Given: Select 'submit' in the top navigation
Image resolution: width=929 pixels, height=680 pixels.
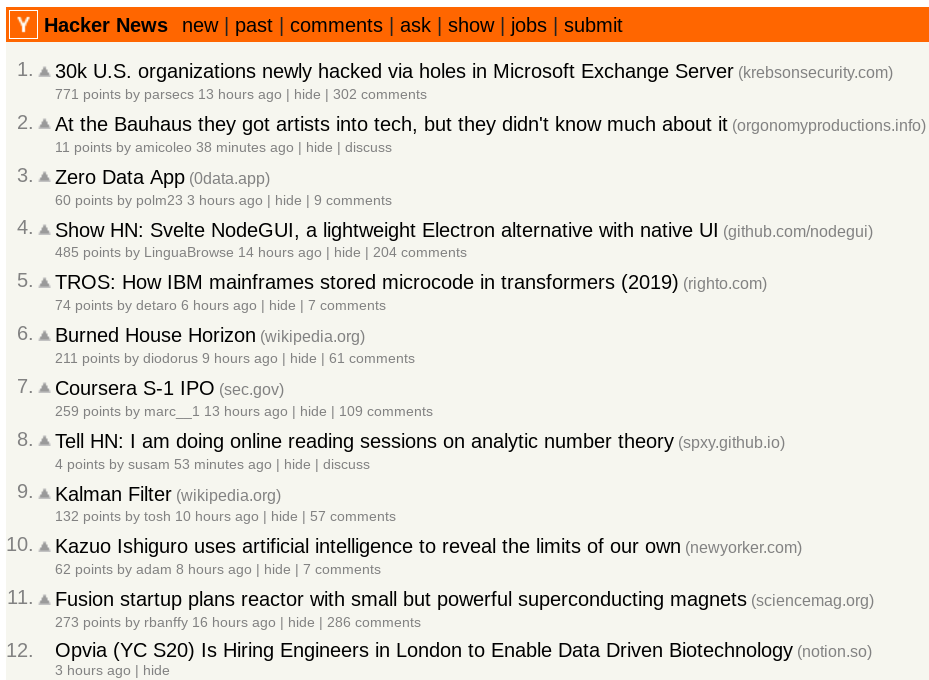Looking at the screenshot, I should [593, 25].
